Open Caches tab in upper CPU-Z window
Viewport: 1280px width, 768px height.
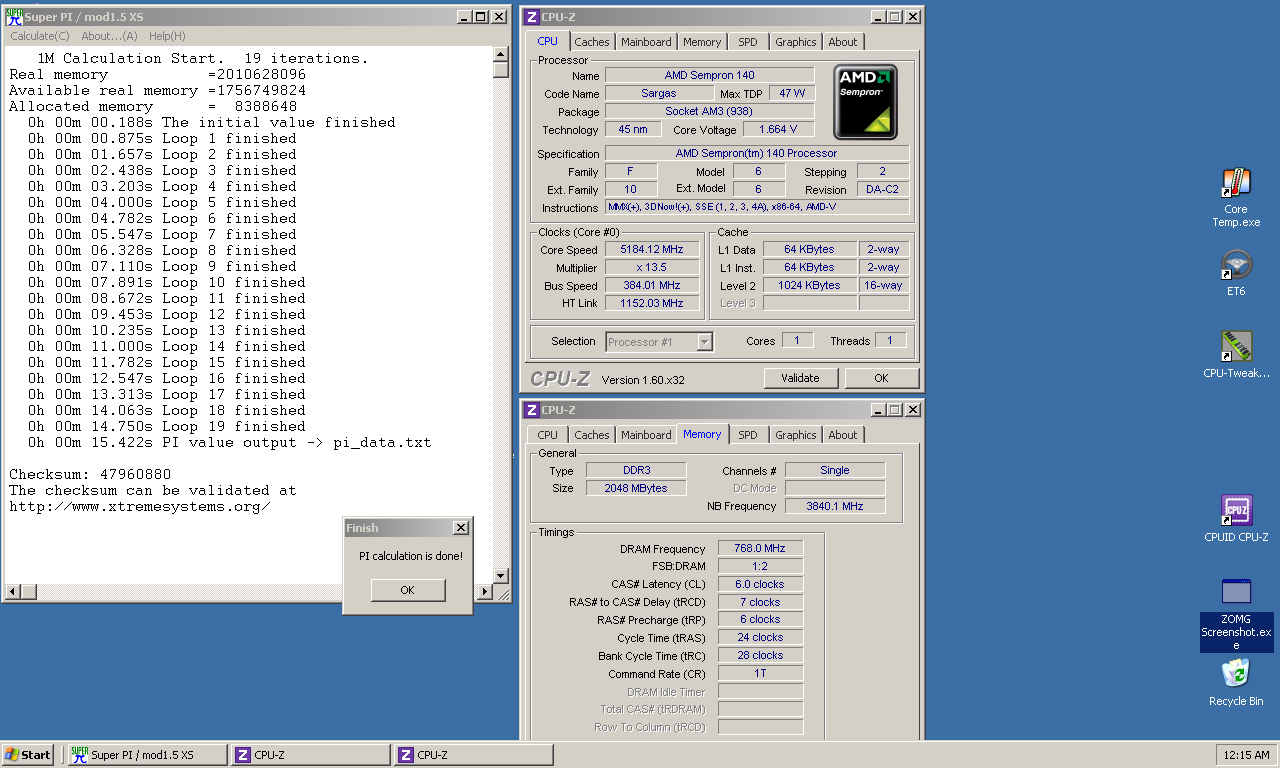[x=592, y=42]
